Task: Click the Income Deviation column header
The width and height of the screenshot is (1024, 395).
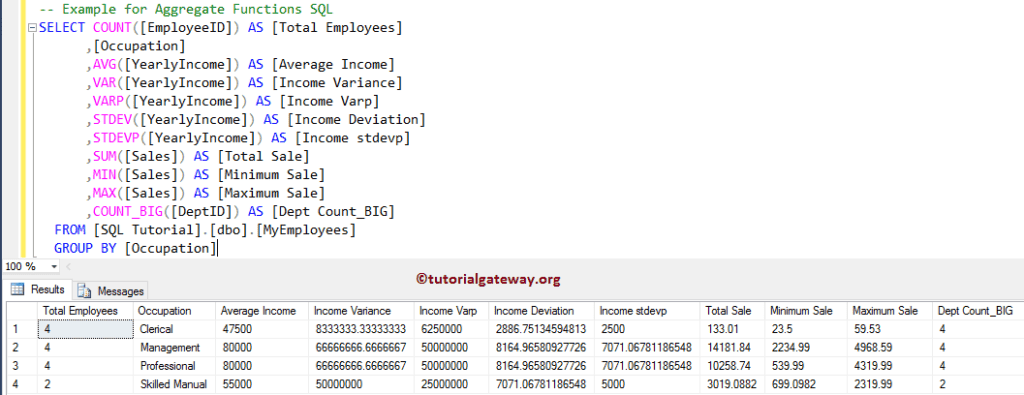Action: 541,311
